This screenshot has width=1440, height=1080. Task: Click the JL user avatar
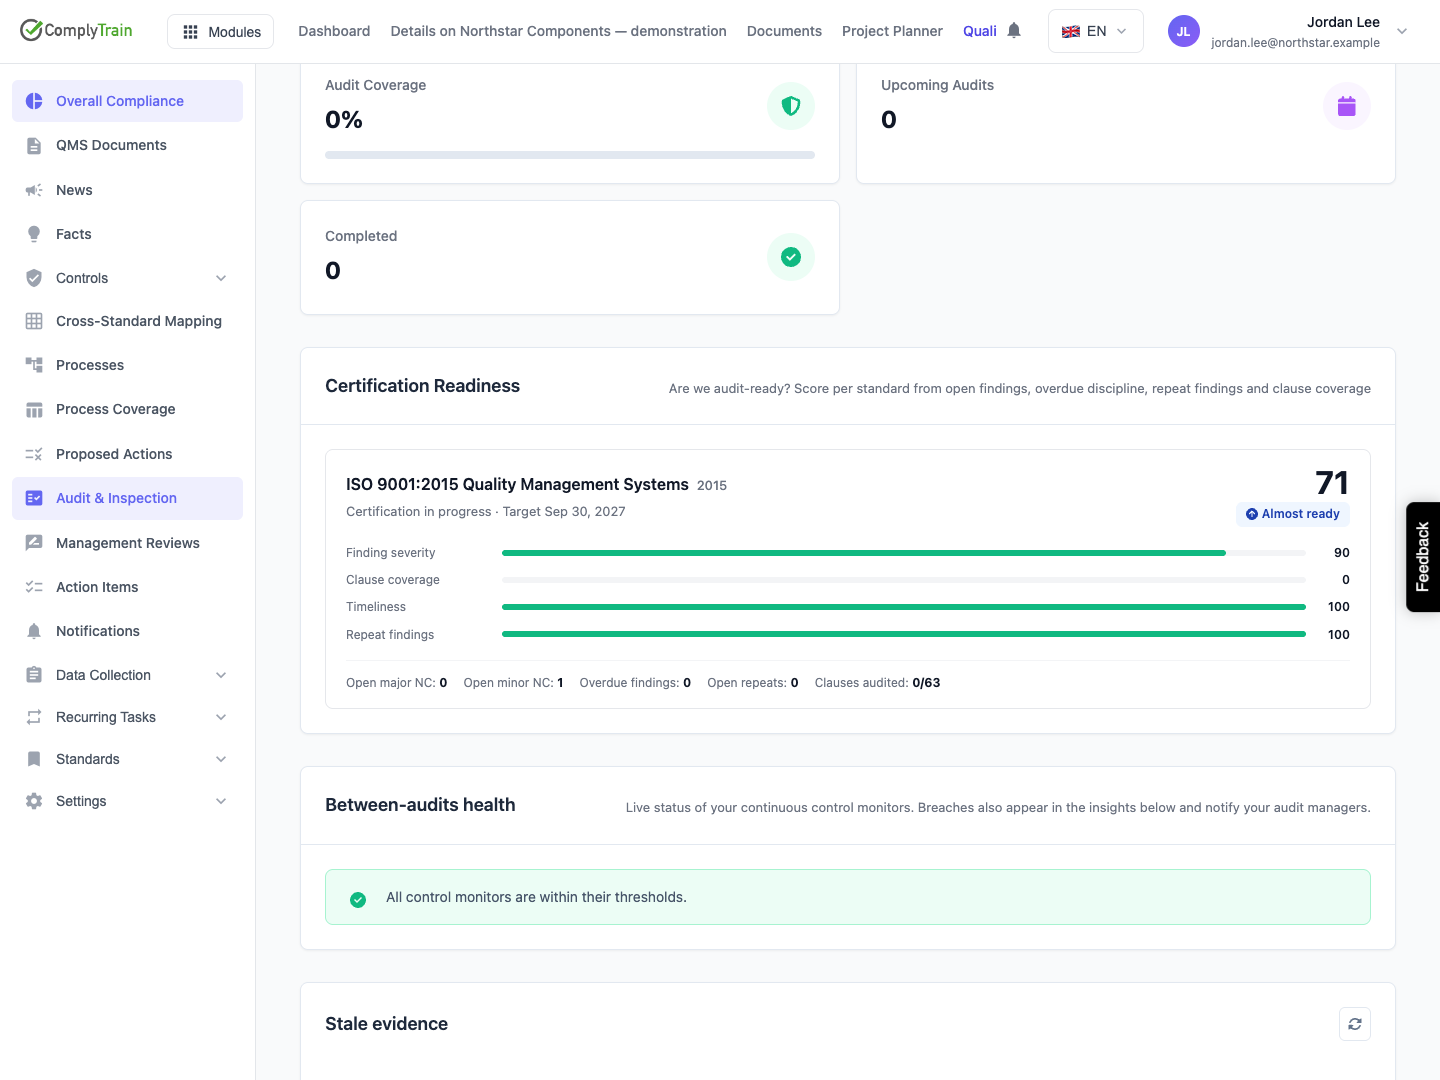coord(1183,31)
